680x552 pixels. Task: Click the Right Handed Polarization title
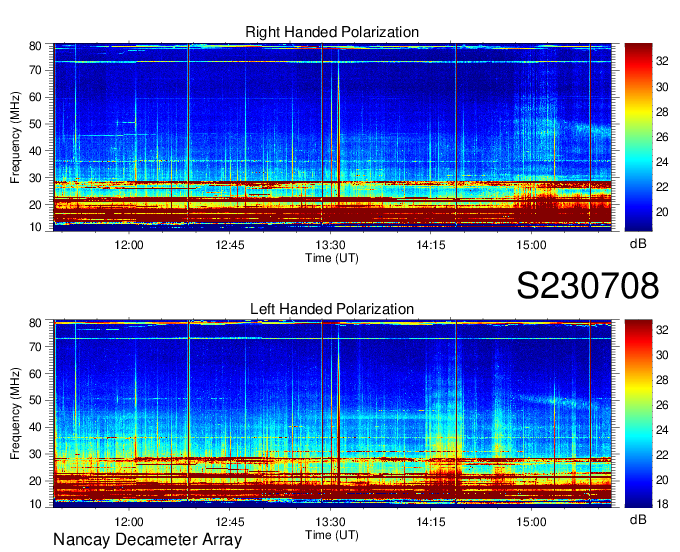coord(332,32)
